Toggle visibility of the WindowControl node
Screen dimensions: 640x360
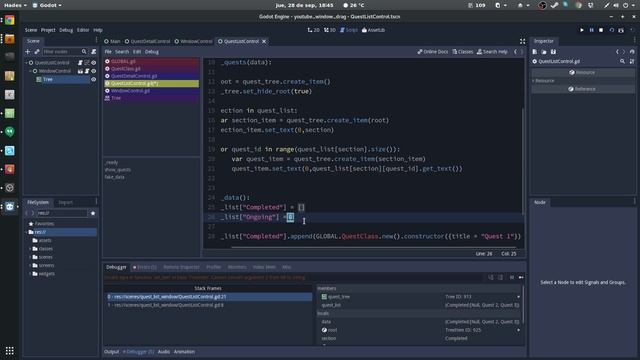click(94, 71)
